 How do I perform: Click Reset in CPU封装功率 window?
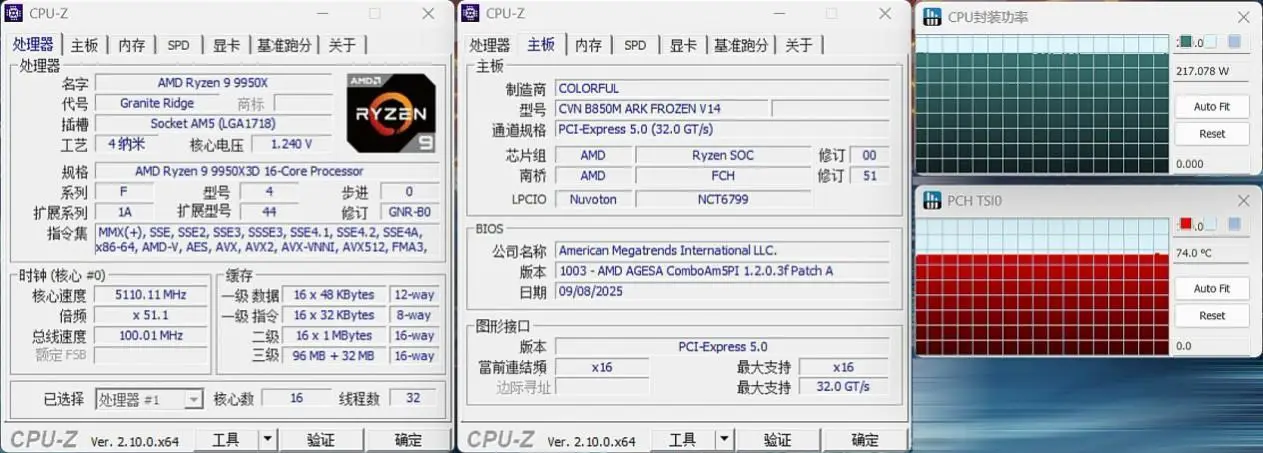[x=1212, y=133]
